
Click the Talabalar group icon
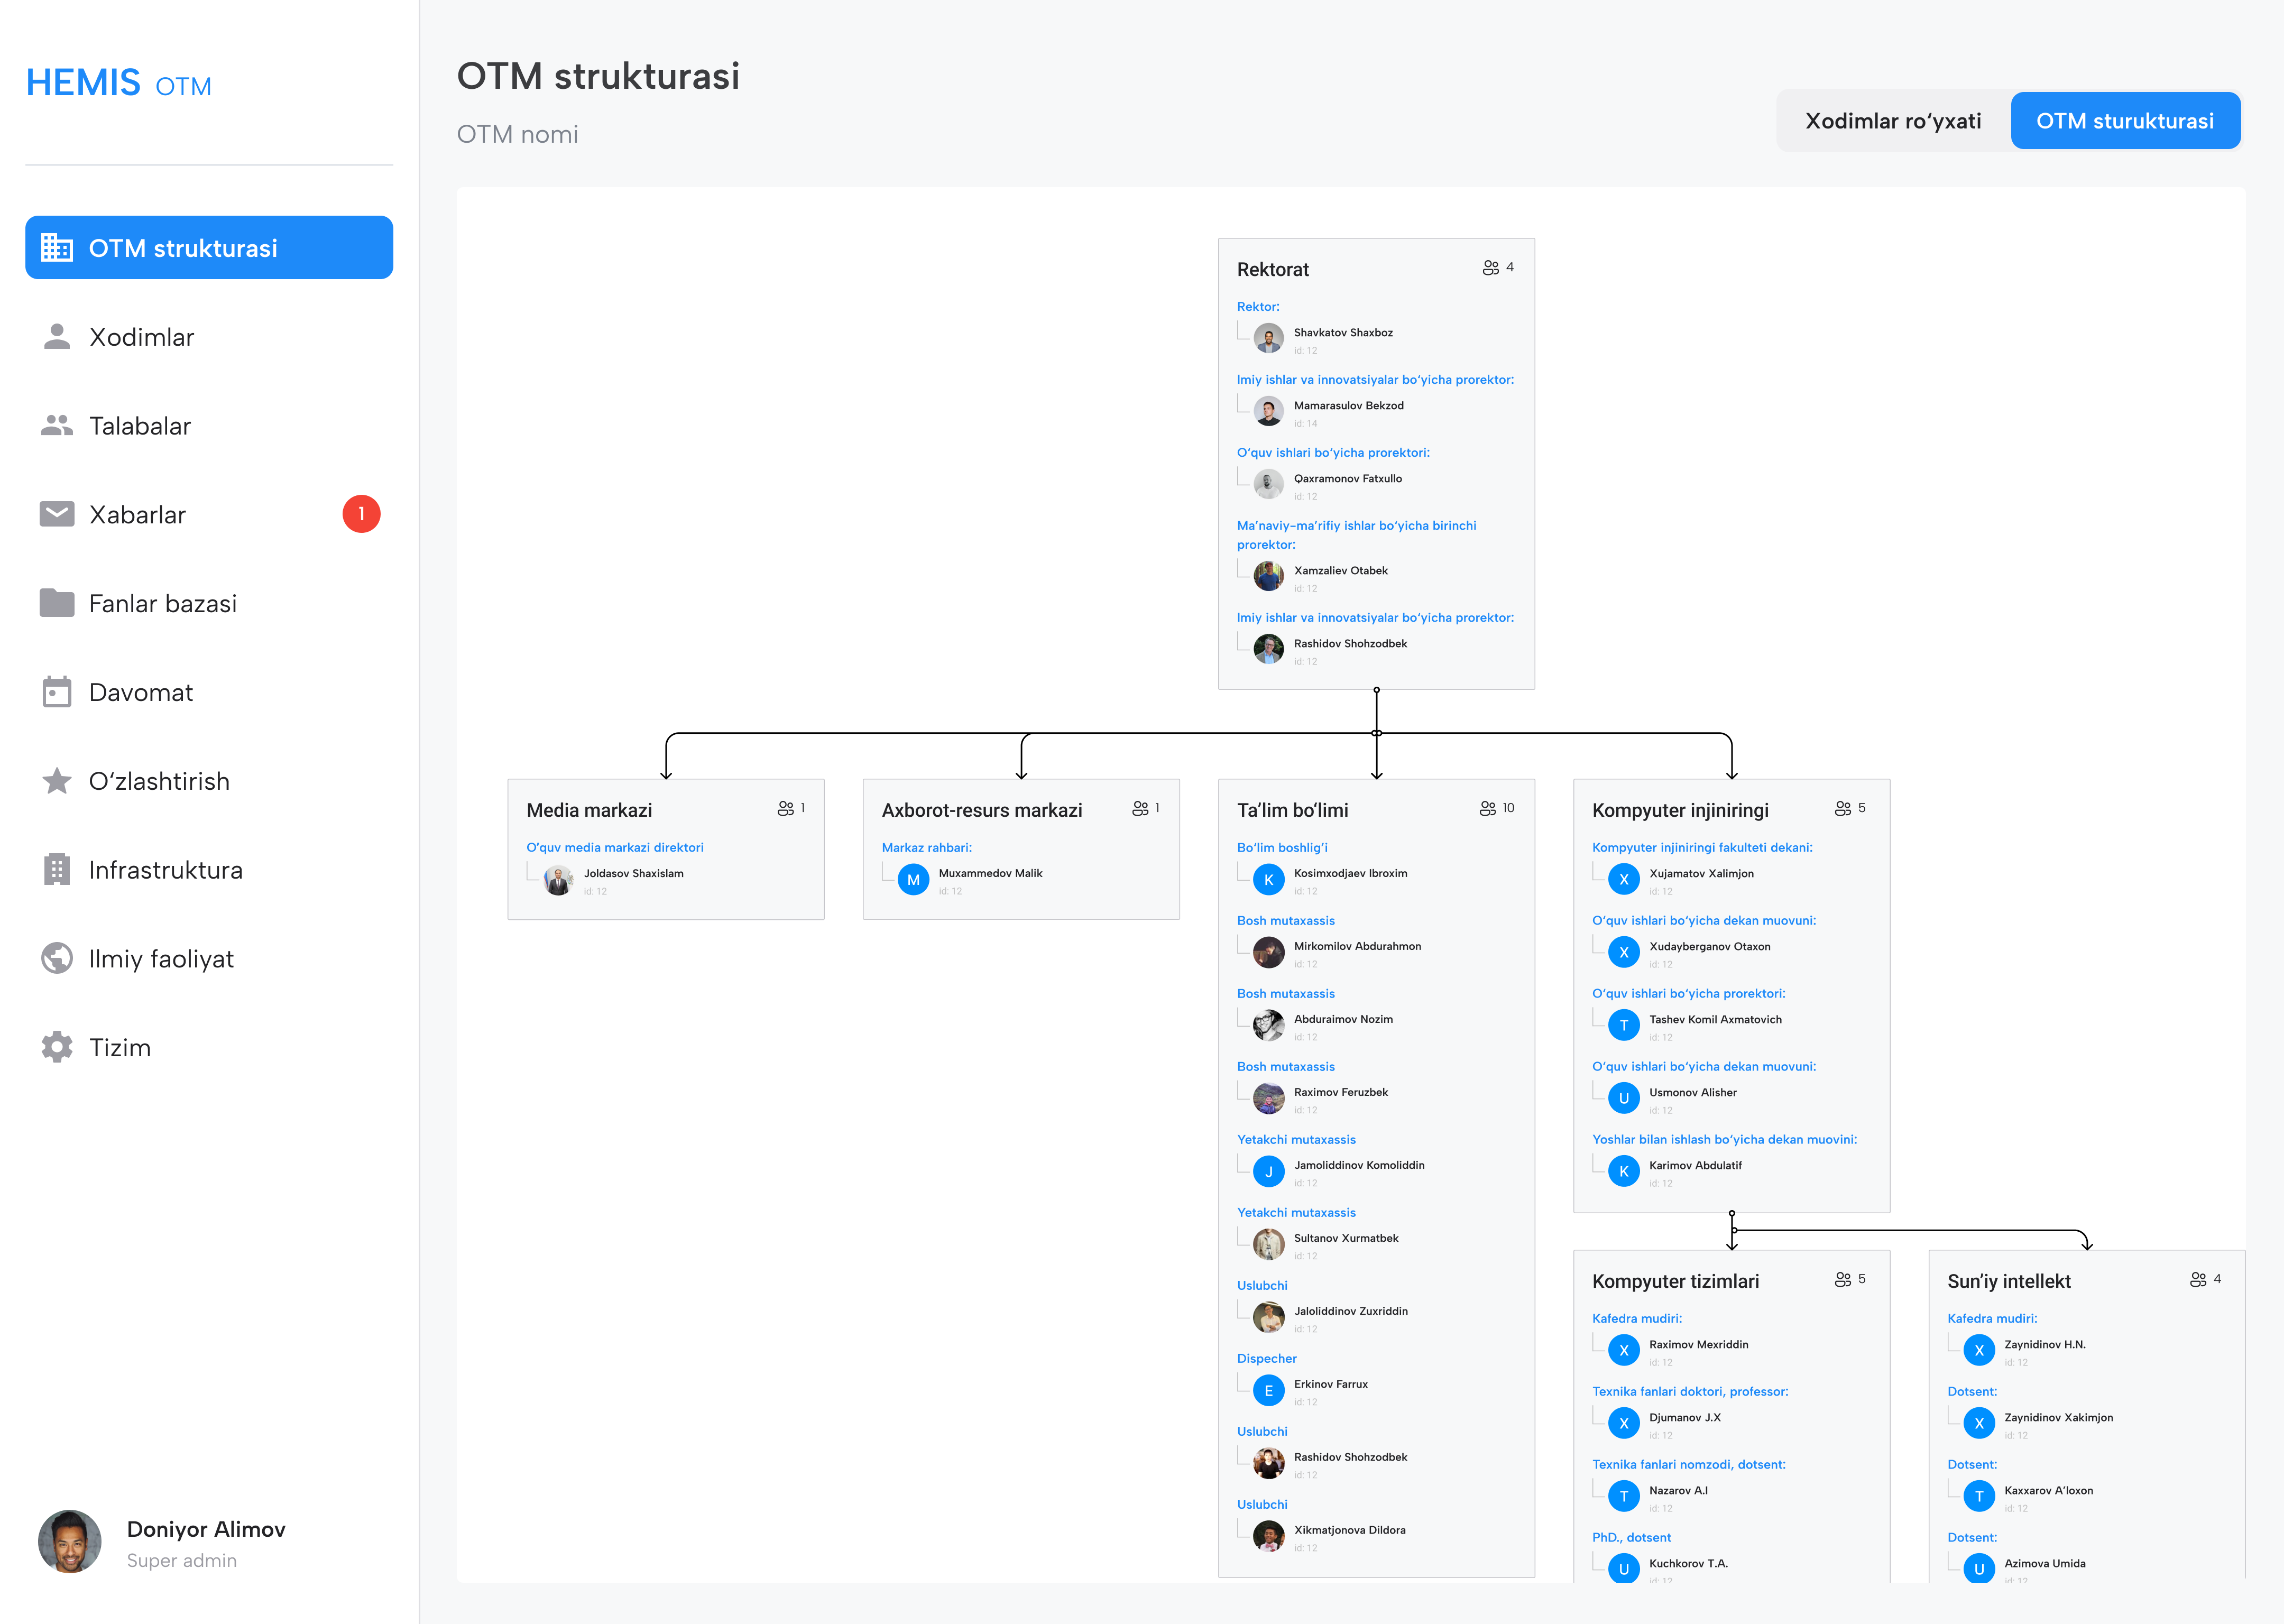[57, 425]
